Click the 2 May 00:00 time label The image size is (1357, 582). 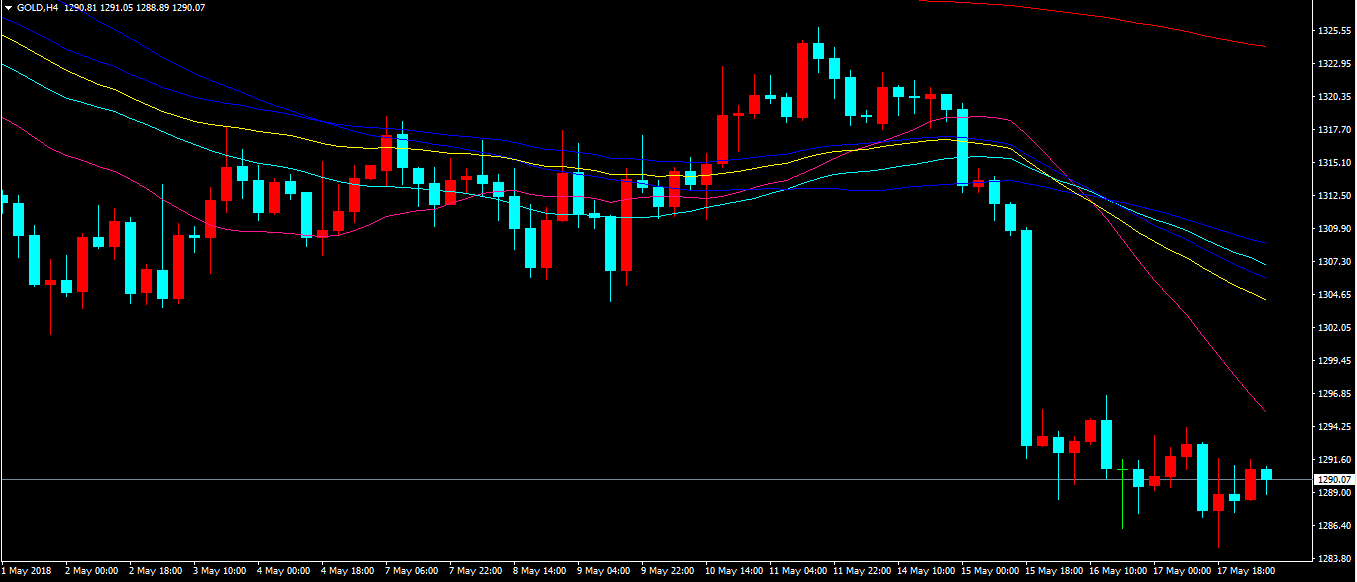coord(91,571)
